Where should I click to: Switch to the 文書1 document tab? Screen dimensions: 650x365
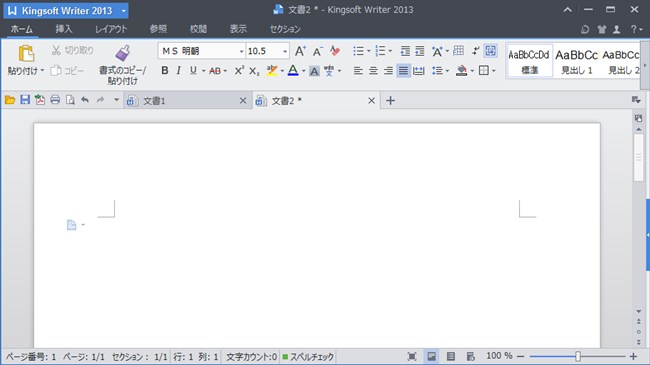187,101
